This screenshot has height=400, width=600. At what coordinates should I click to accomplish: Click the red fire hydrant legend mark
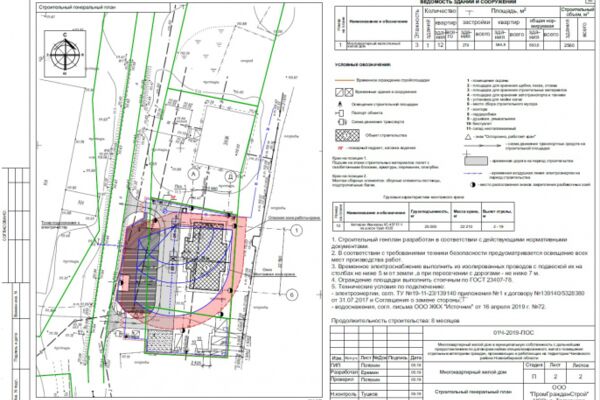340,148
